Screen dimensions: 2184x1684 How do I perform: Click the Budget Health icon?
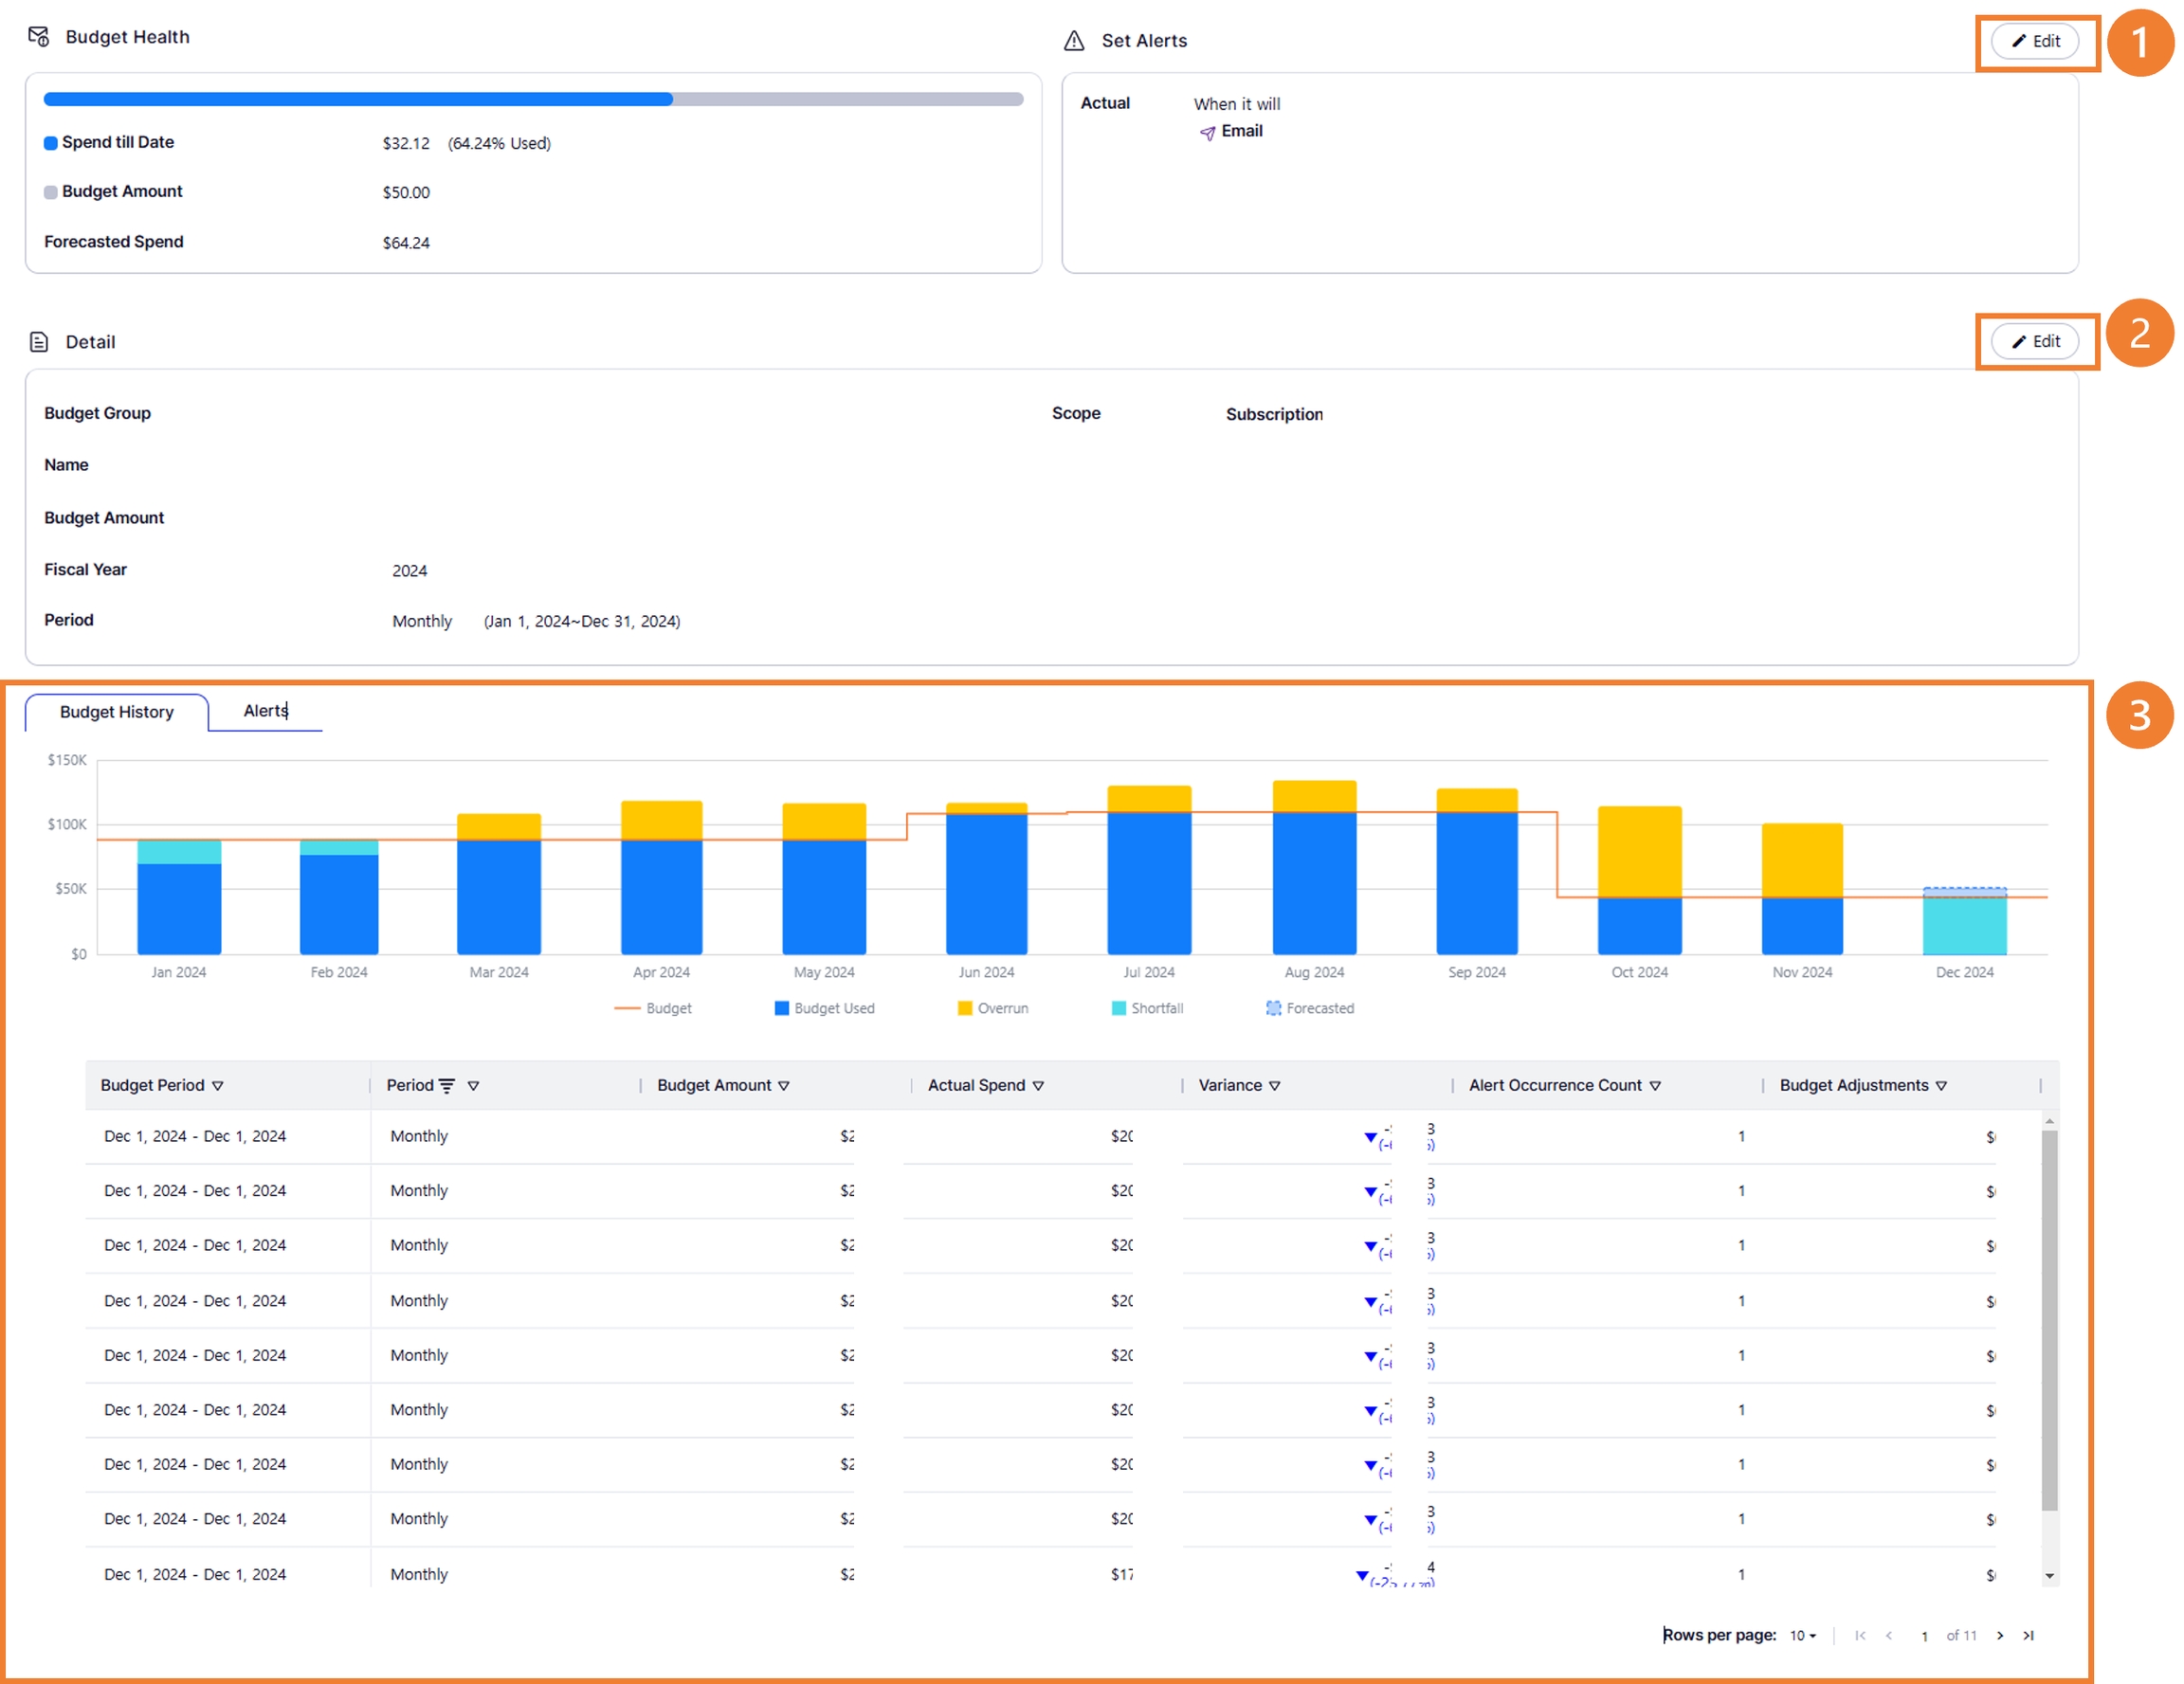[38, 37]
